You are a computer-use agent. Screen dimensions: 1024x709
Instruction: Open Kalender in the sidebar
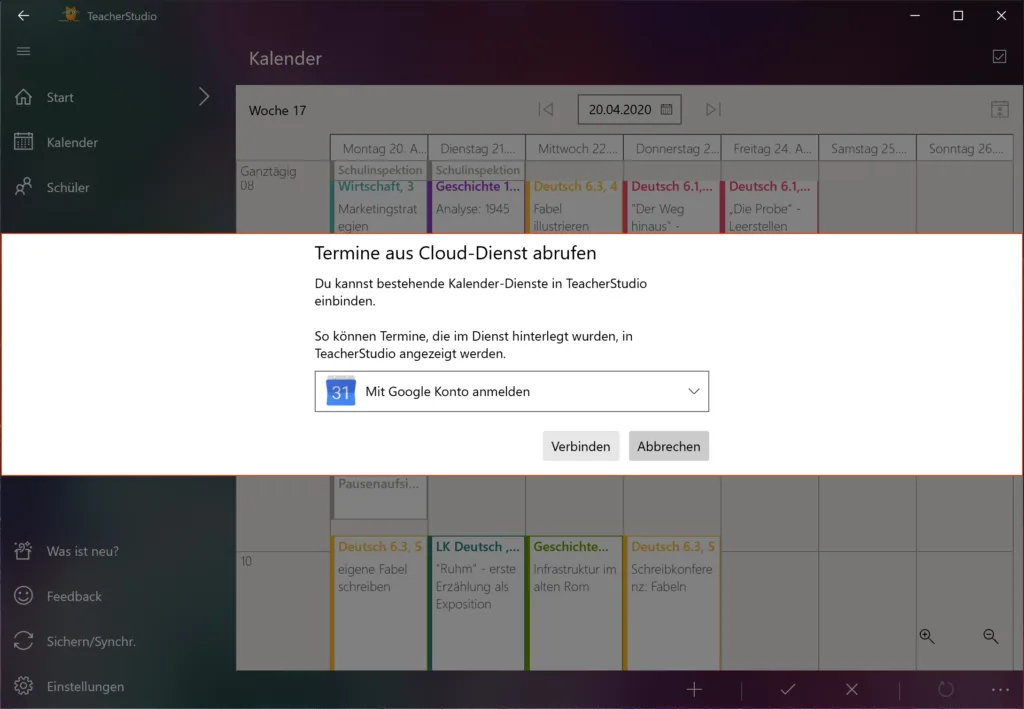click(x=72, y=142)
